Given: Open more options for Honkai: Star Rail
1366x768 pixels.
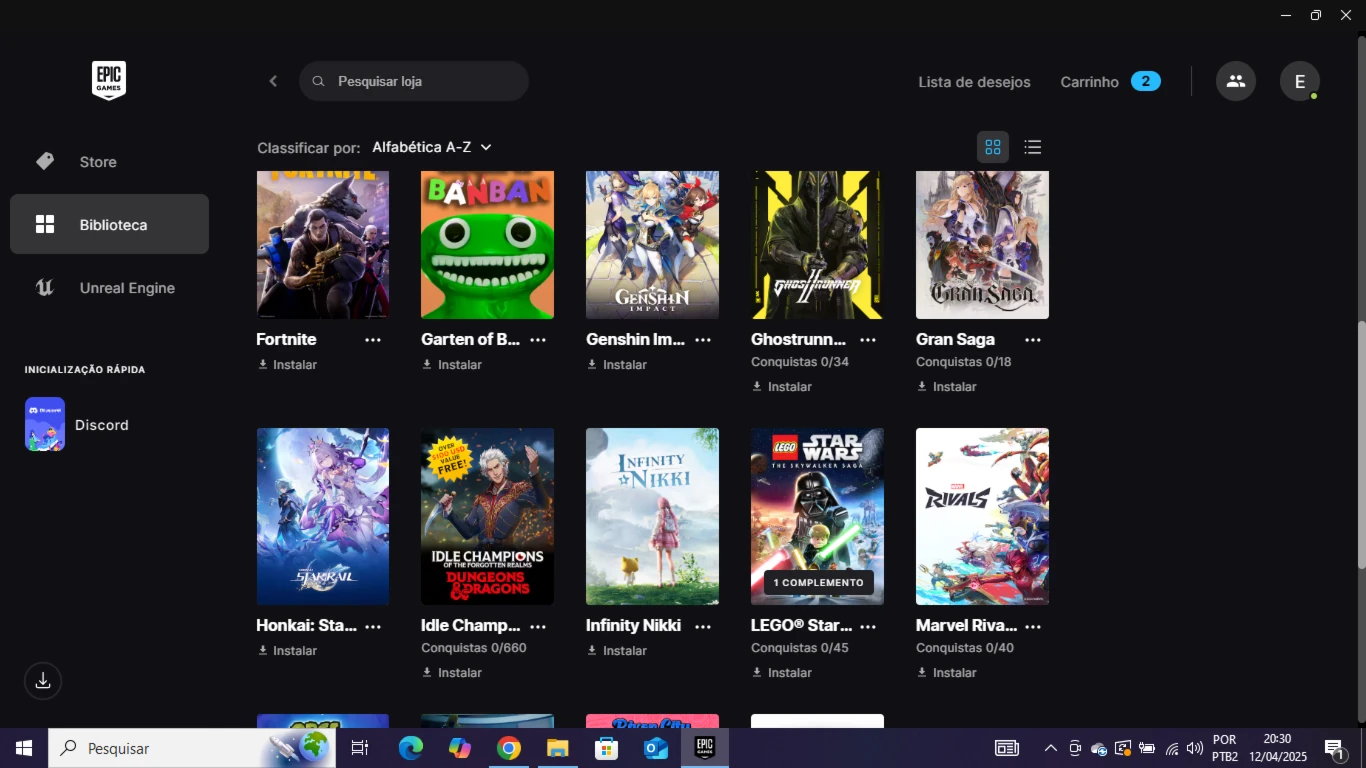Looking at the screenshot, I should (373, 626).
